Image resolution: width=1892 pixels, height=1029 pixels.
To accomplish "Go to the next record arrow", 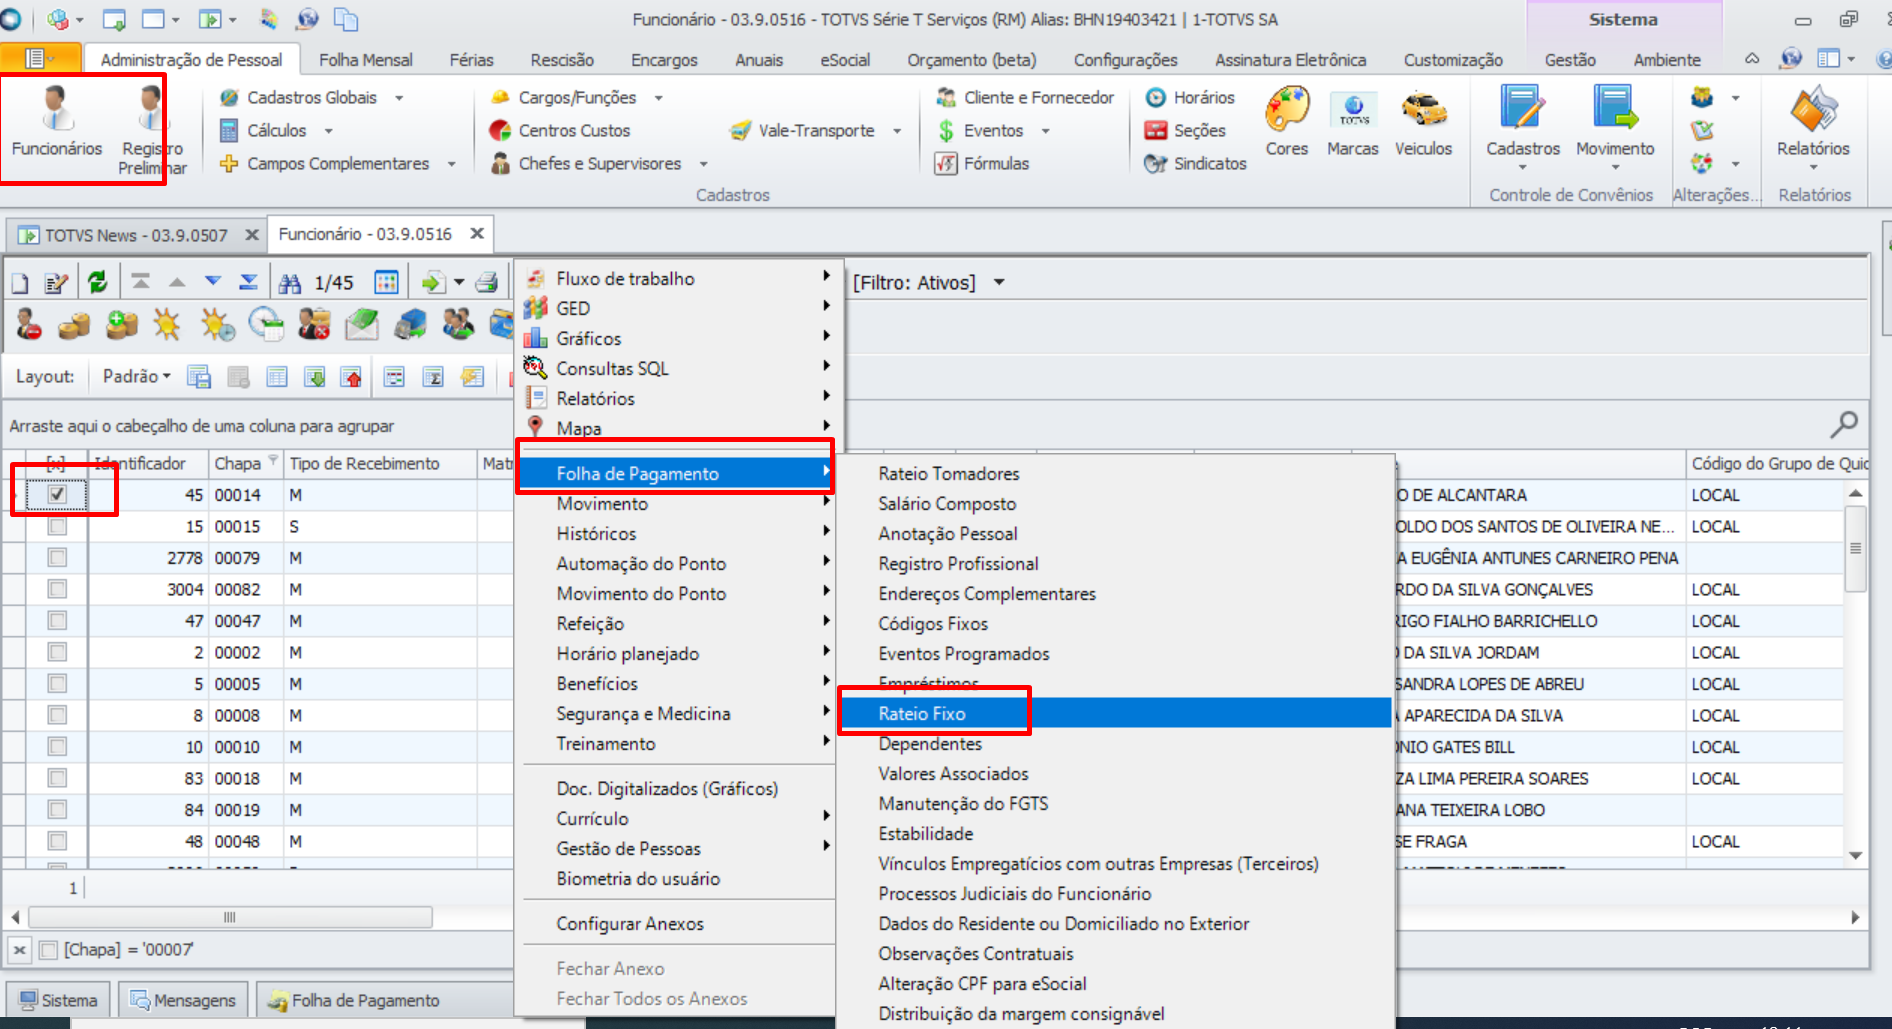I will click(213, 282).
